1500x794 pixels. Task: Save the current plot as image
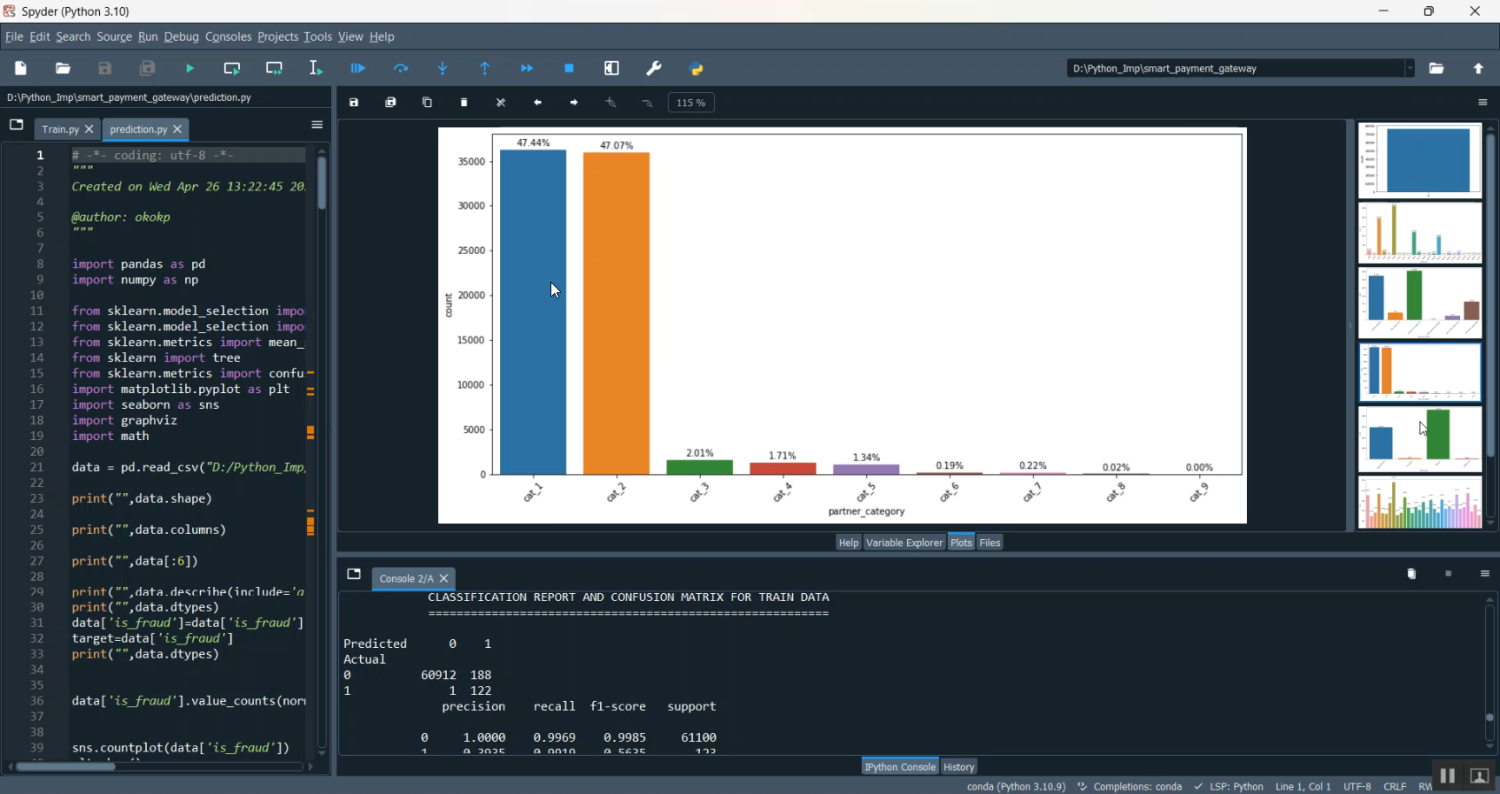354,102
